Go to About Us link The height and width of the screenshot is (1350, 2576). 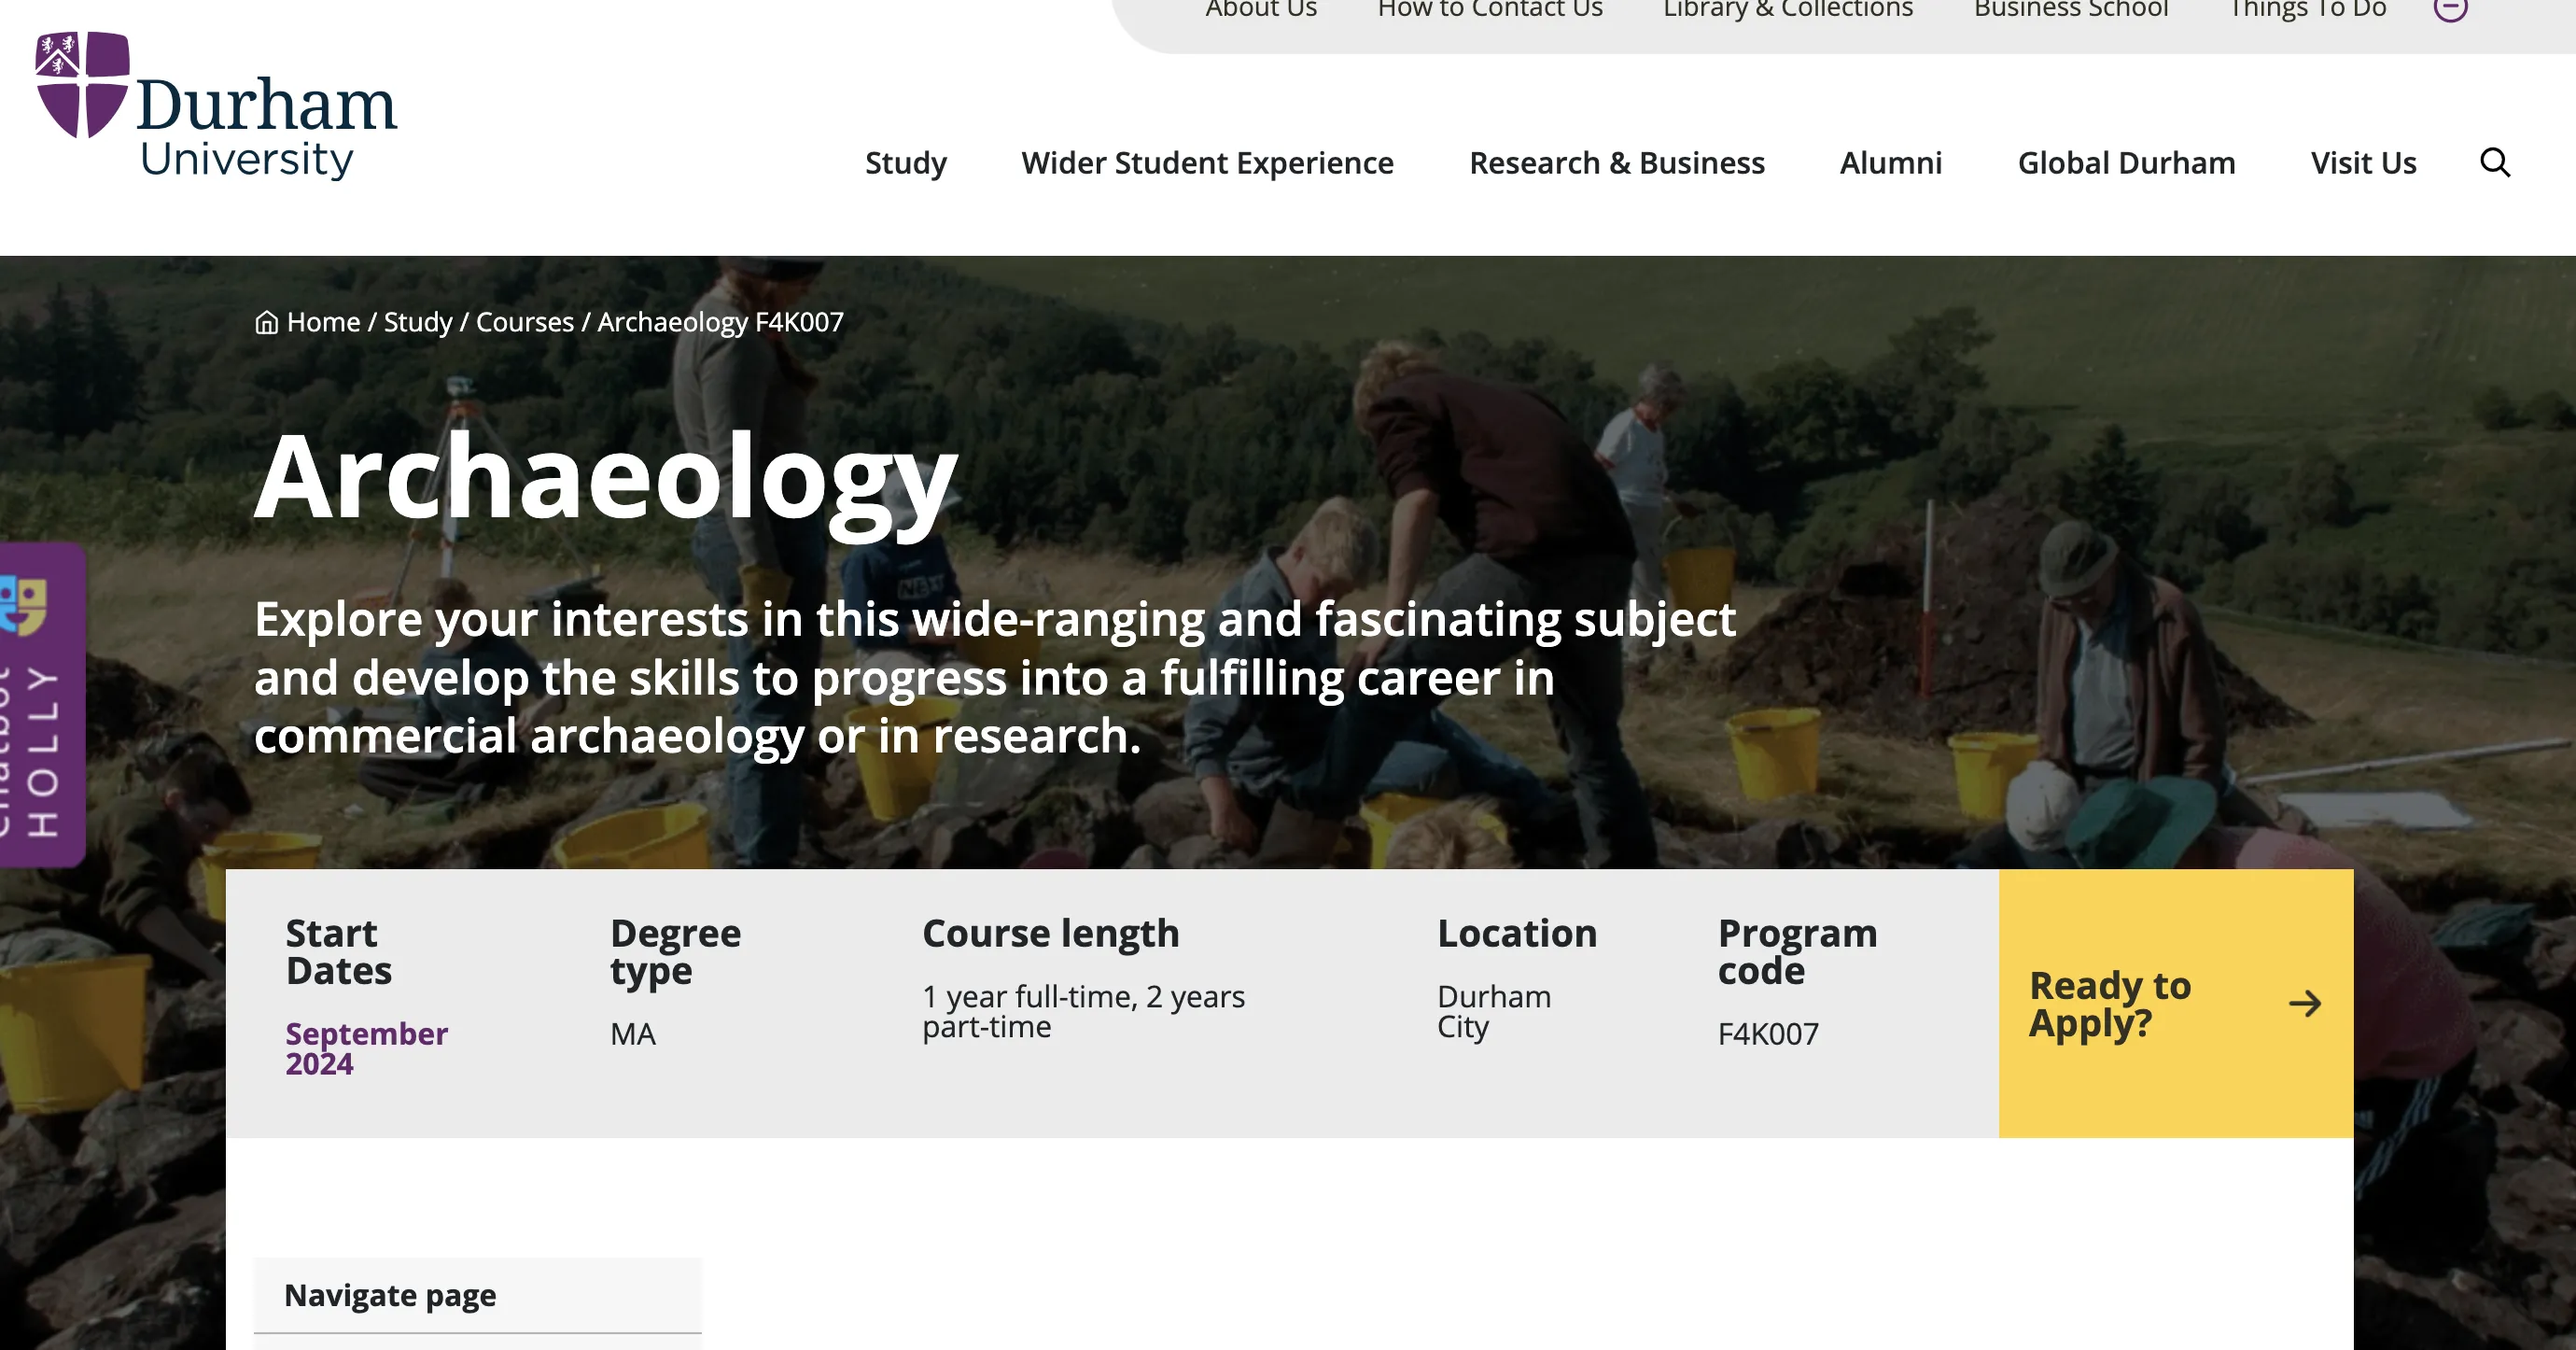click(1260, 10)
